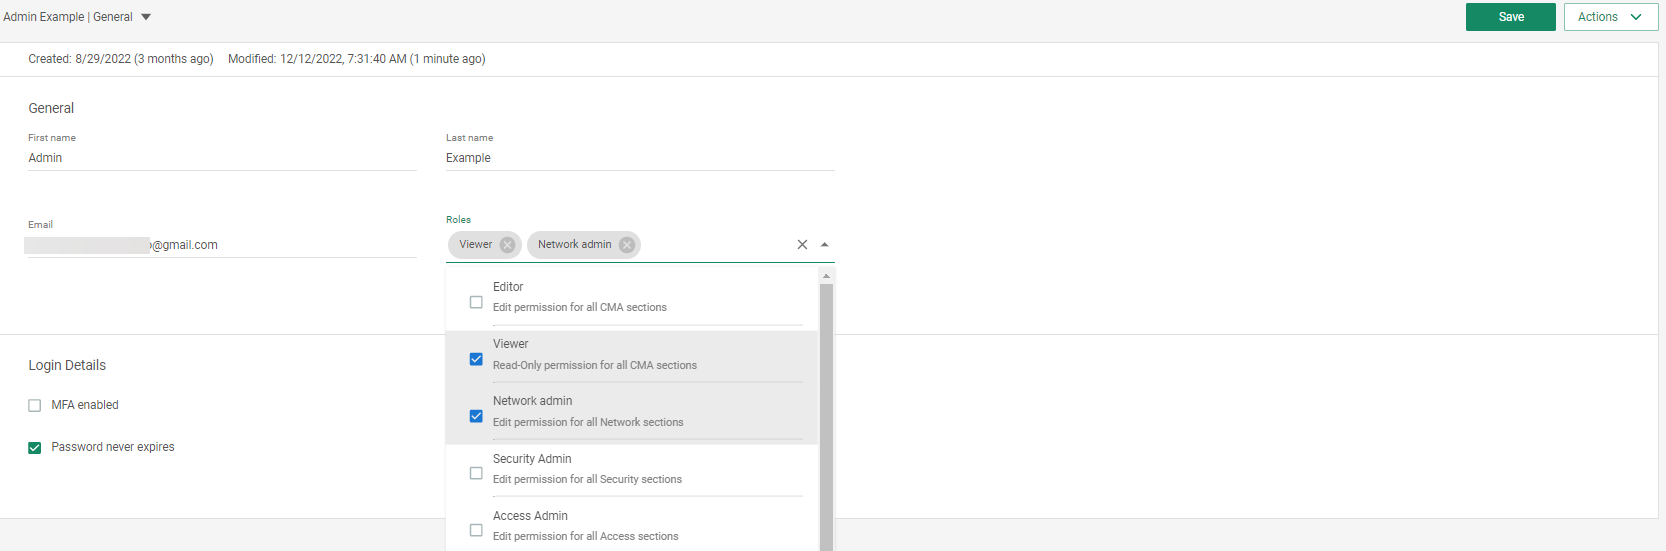1666x551 pixels.
Task: Click the First name field
Action: coord(221,158)
